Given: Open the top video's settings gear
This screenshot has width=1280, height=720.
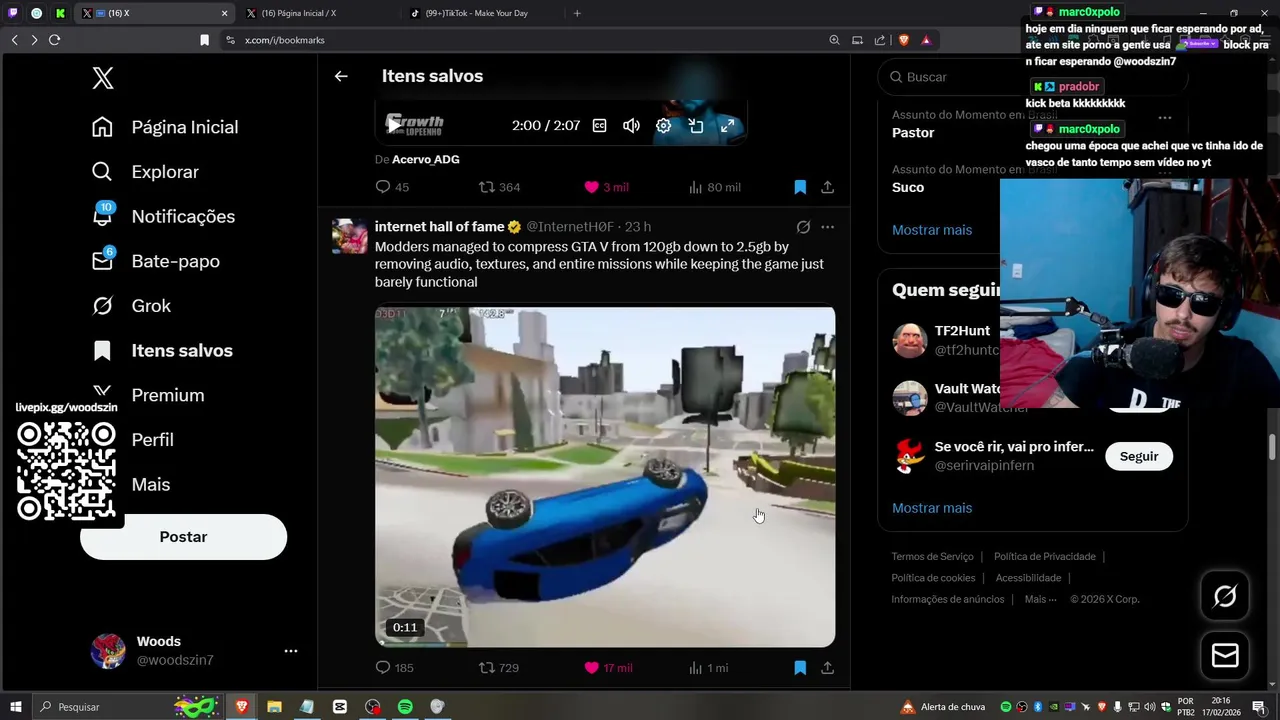Looking at the screenshot, I should point(663,126).
